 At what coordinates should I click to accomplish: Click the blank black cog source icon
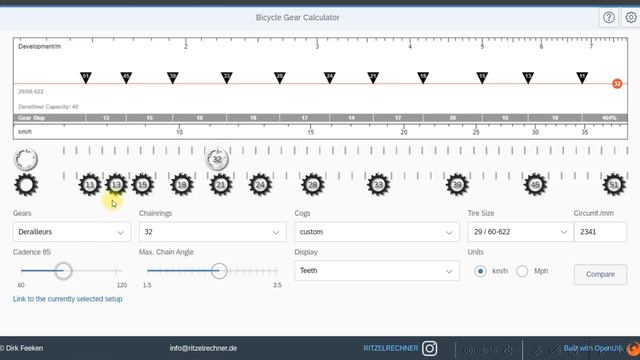point(26,185)
